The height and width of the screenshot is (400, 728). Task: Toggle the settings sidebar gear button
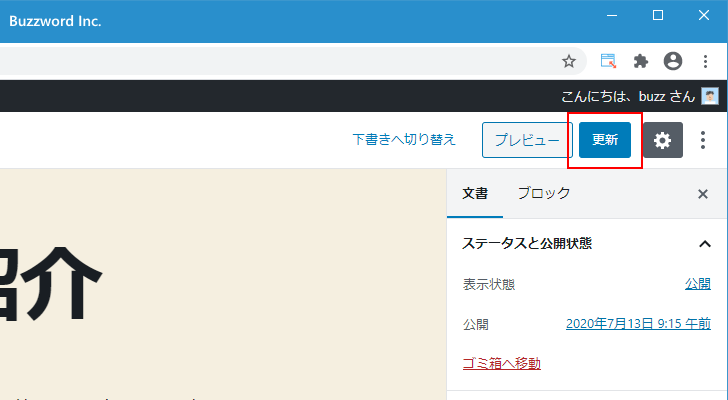pos(663,140)
